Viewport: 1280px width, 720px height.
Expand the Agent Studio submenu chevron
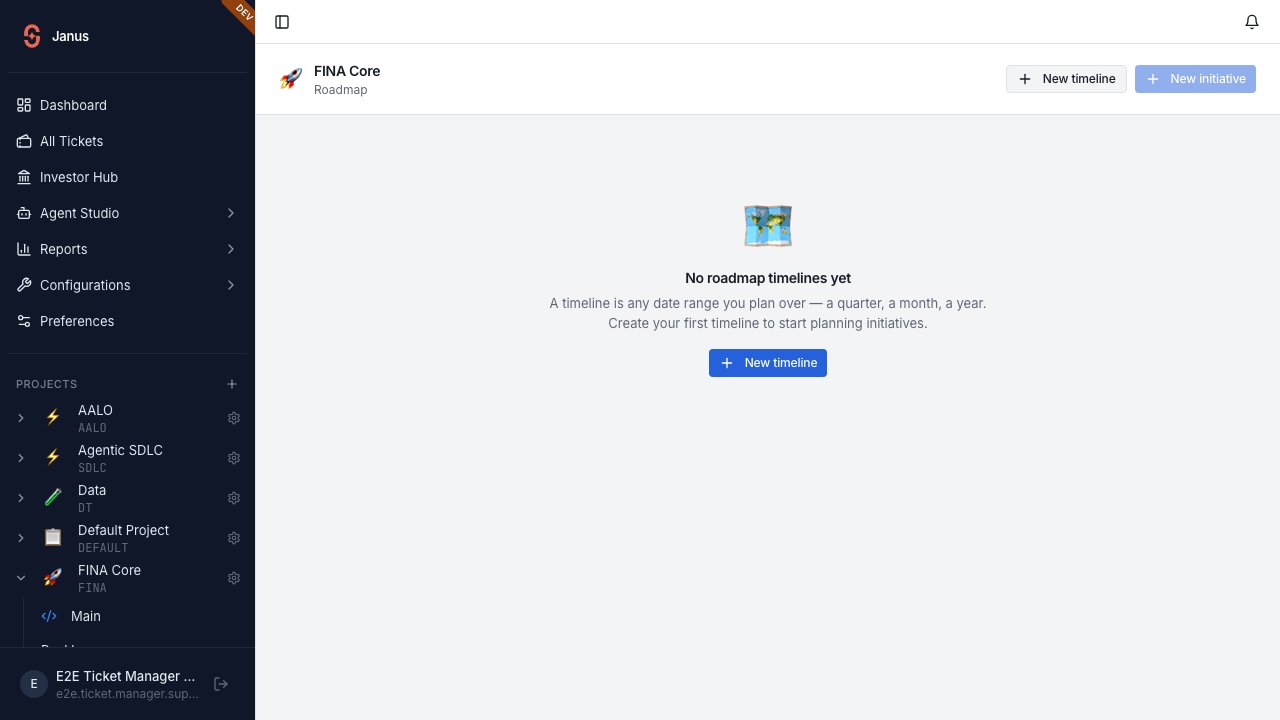(x=231, y=213)
